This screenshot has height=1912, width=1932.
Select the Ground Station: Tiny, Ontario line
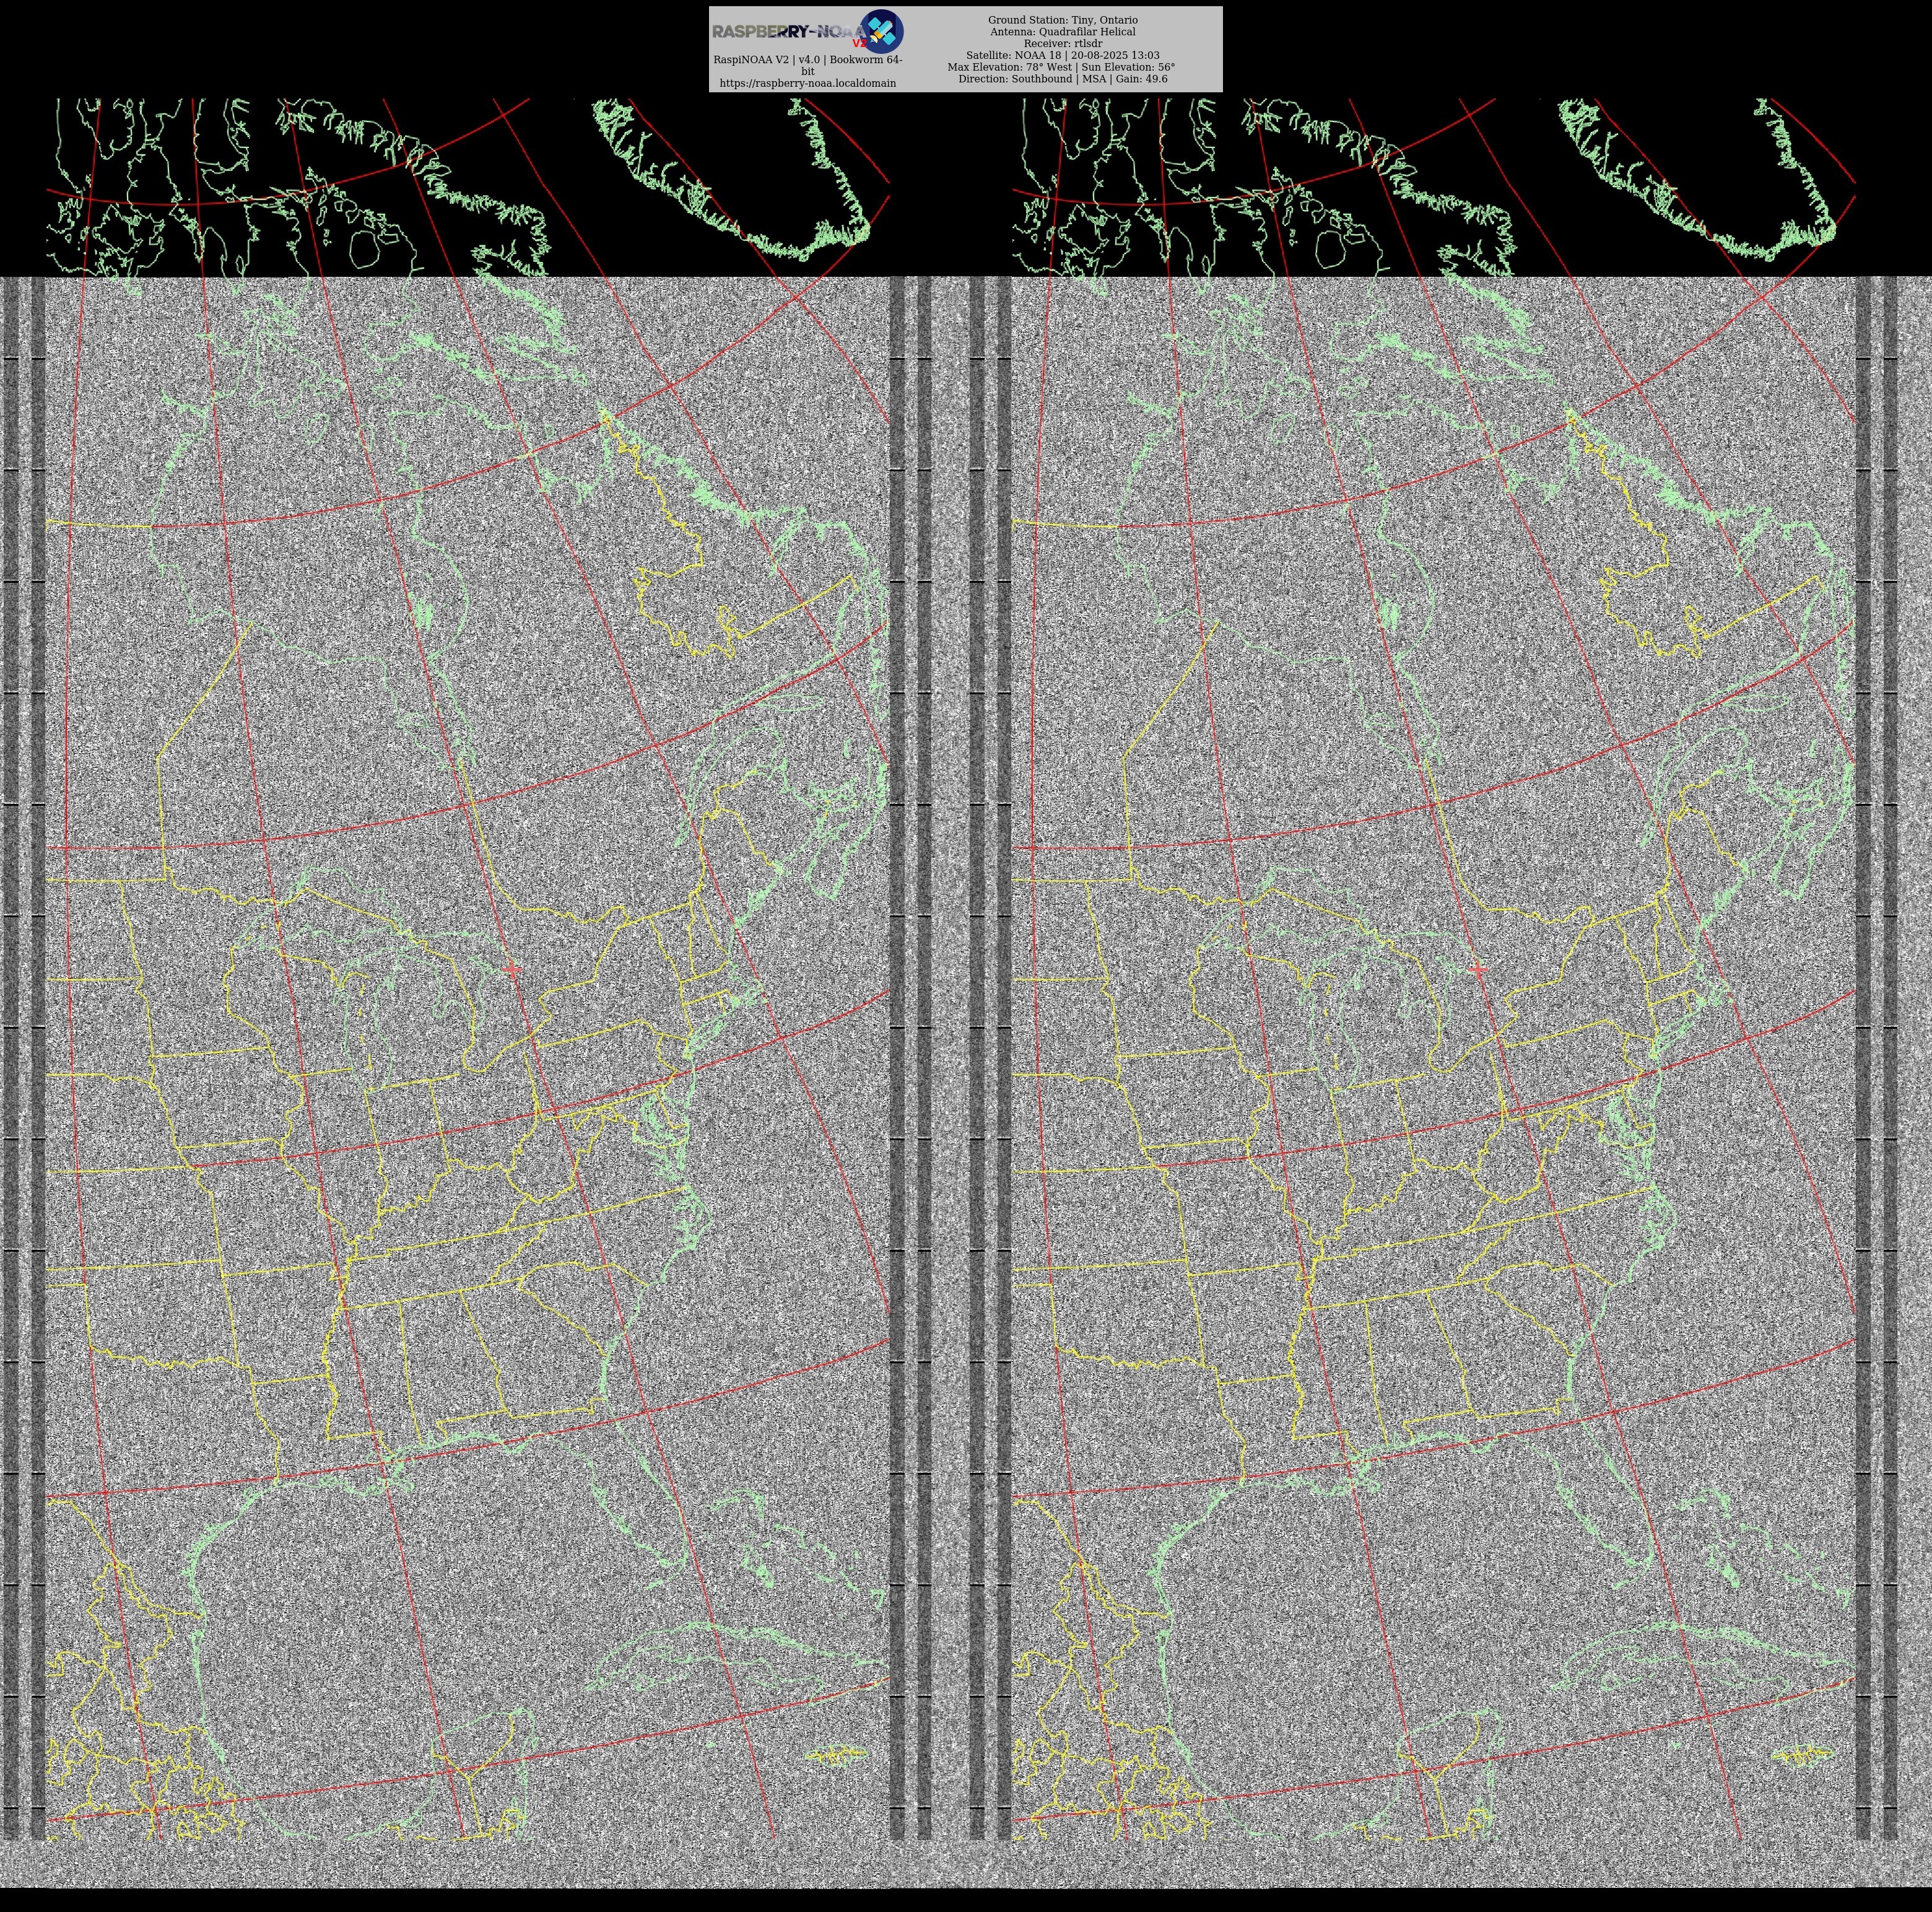coord(1062,20)
